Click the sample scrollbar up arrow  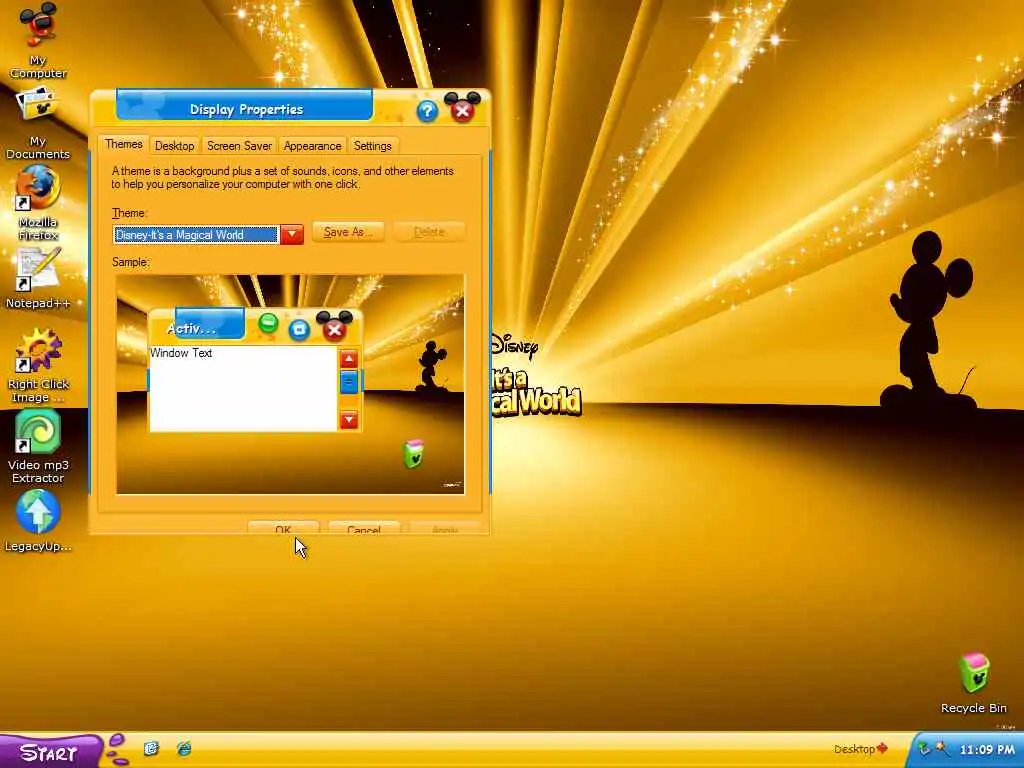349,359
